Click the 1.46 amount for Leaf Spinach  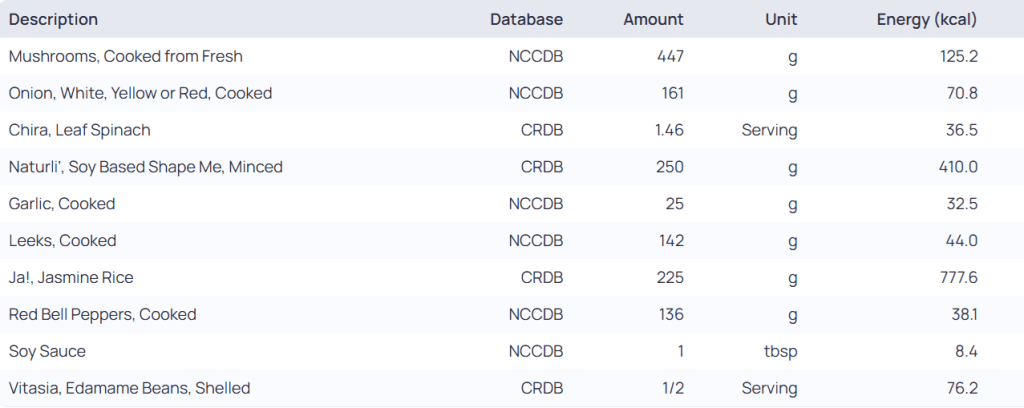668,130
